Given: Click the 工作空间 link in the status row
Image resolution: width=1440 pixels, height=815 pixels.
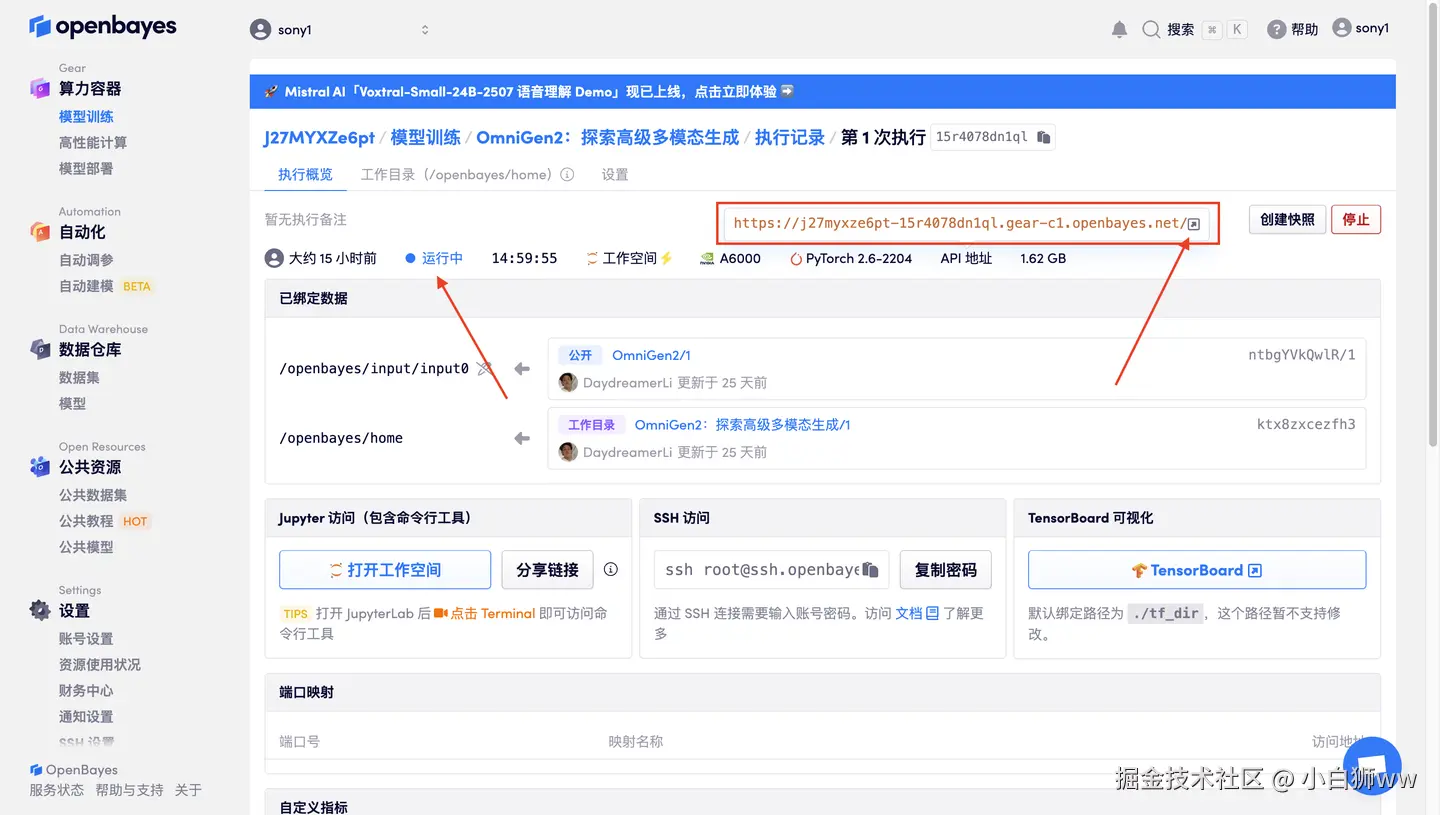Looking at the screenshot, I should (629, 258).
